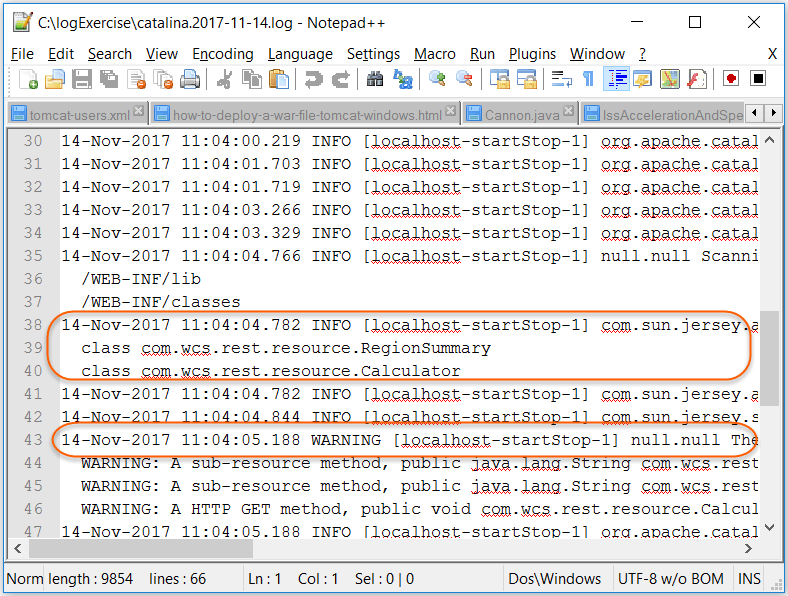
Task: Open the Window menu
Action: [597, 54]
